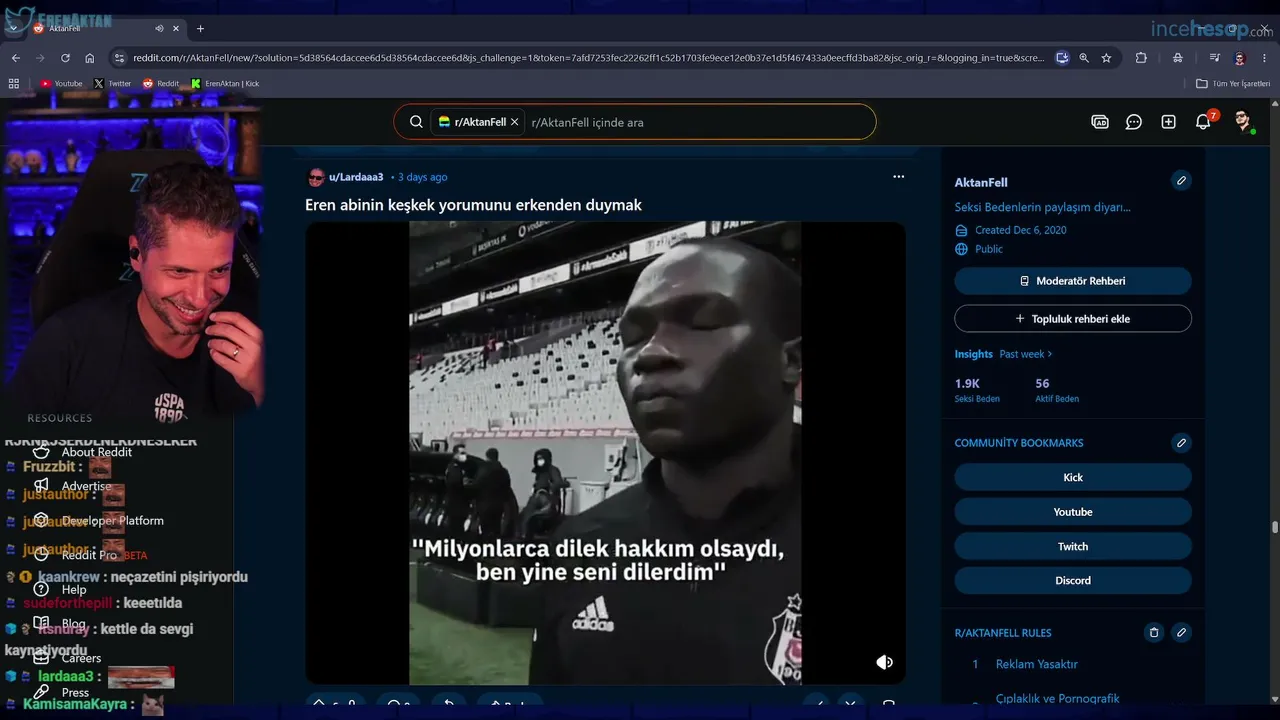Open the browser extensions puzzle icon
This screenshot has height=720, width=1280.
tap(1141, 58)
